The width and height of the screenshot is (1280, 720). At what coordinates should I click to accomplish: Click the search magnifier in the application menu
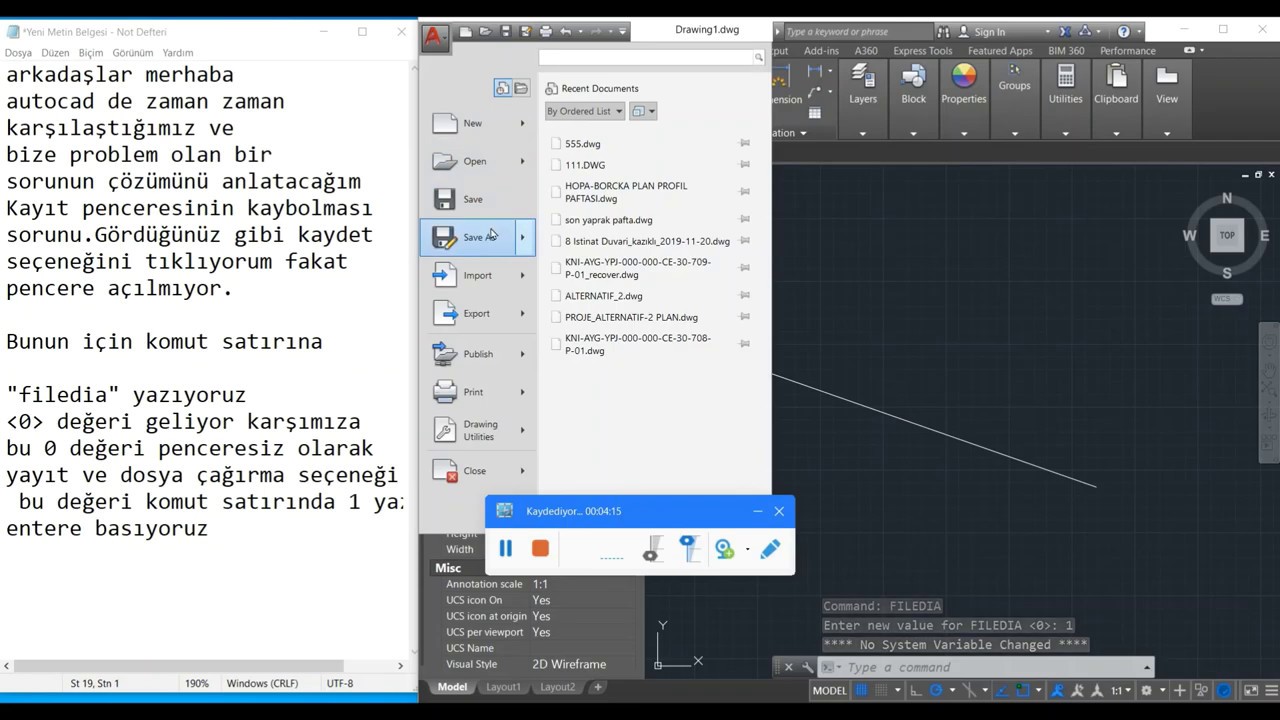coord(759,58)
